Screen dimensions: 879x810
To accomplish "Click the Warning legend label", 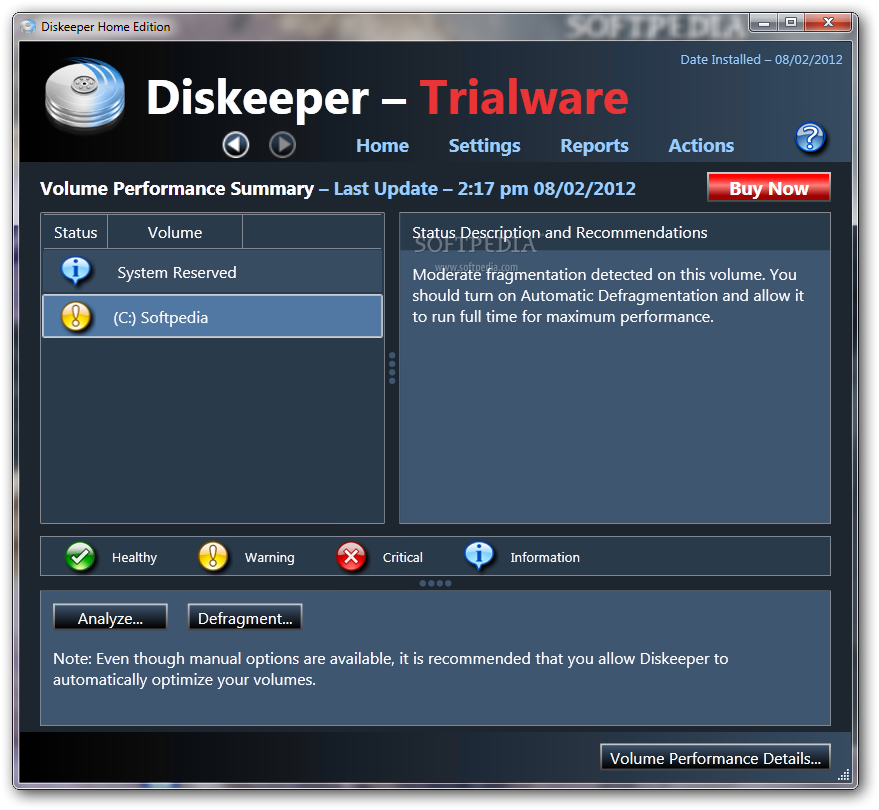I will point(270,557).
